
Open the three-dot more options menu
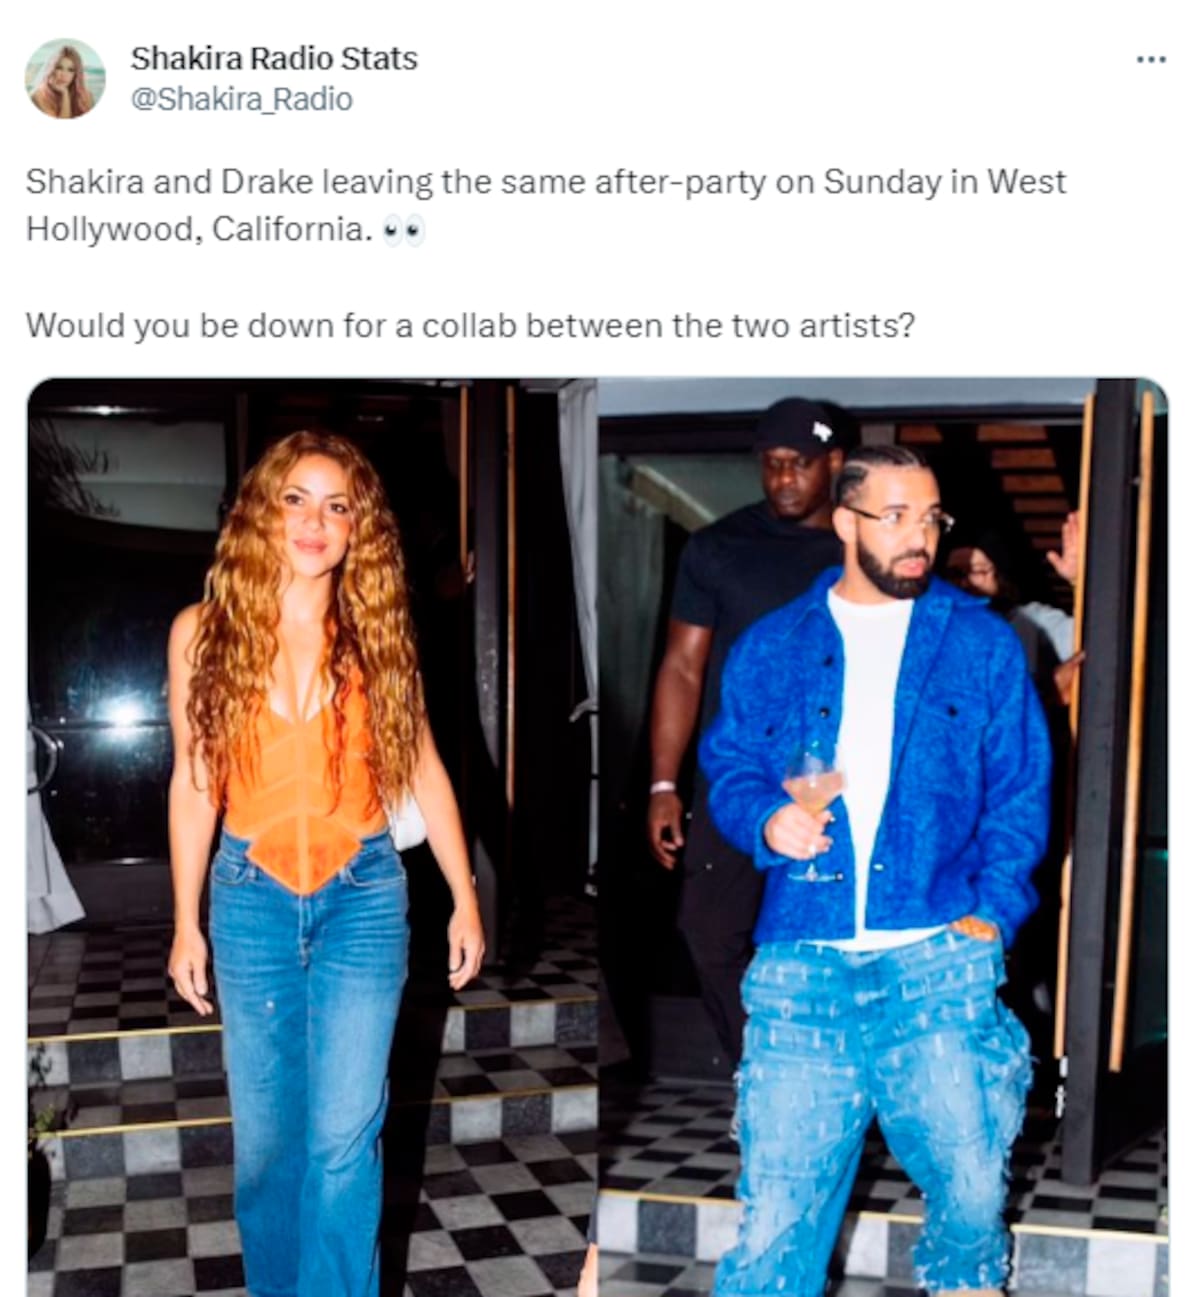pyautogui.click(x=1151, y=60)
